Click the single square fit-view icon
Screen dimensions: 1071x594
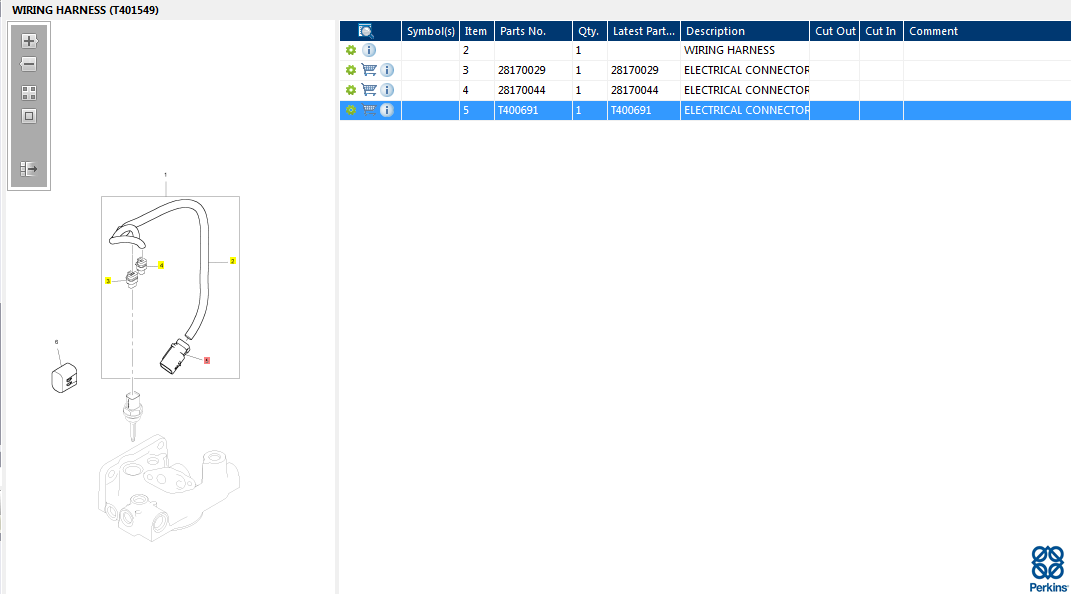(29, 116)
